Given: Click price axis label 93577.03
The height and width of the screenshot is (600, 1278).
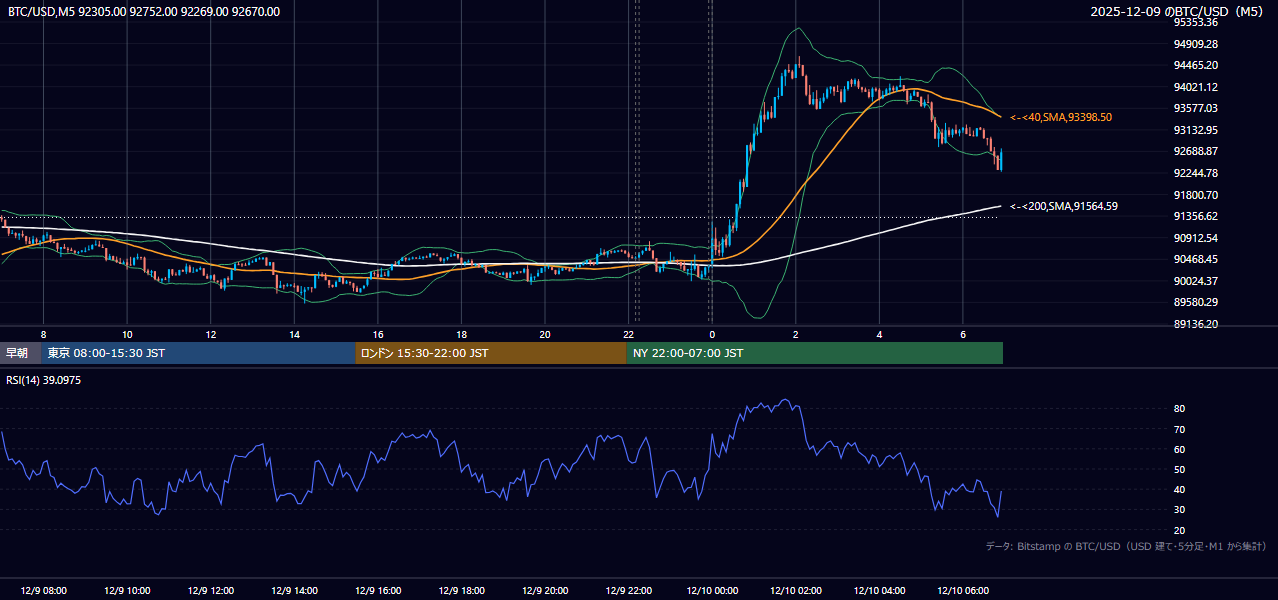Looking at the screenshot, I should coord(1196,108).
